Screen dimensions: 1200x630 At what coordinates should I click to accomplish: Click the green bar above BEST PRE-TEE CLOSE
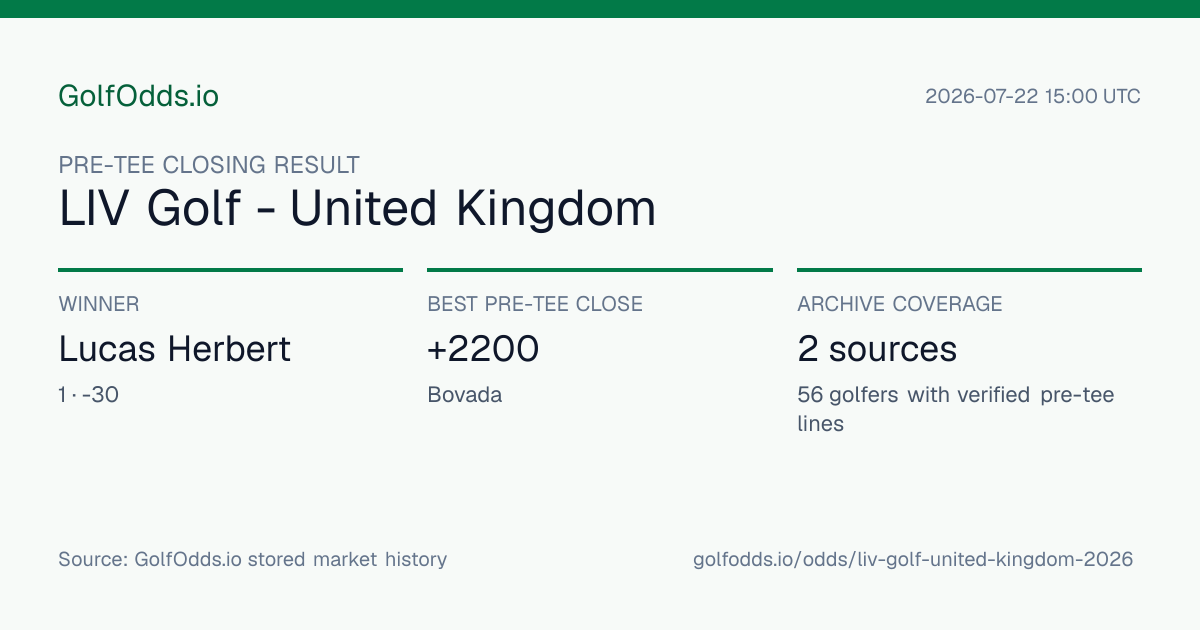pyautogui.click(x=600, y=270)
